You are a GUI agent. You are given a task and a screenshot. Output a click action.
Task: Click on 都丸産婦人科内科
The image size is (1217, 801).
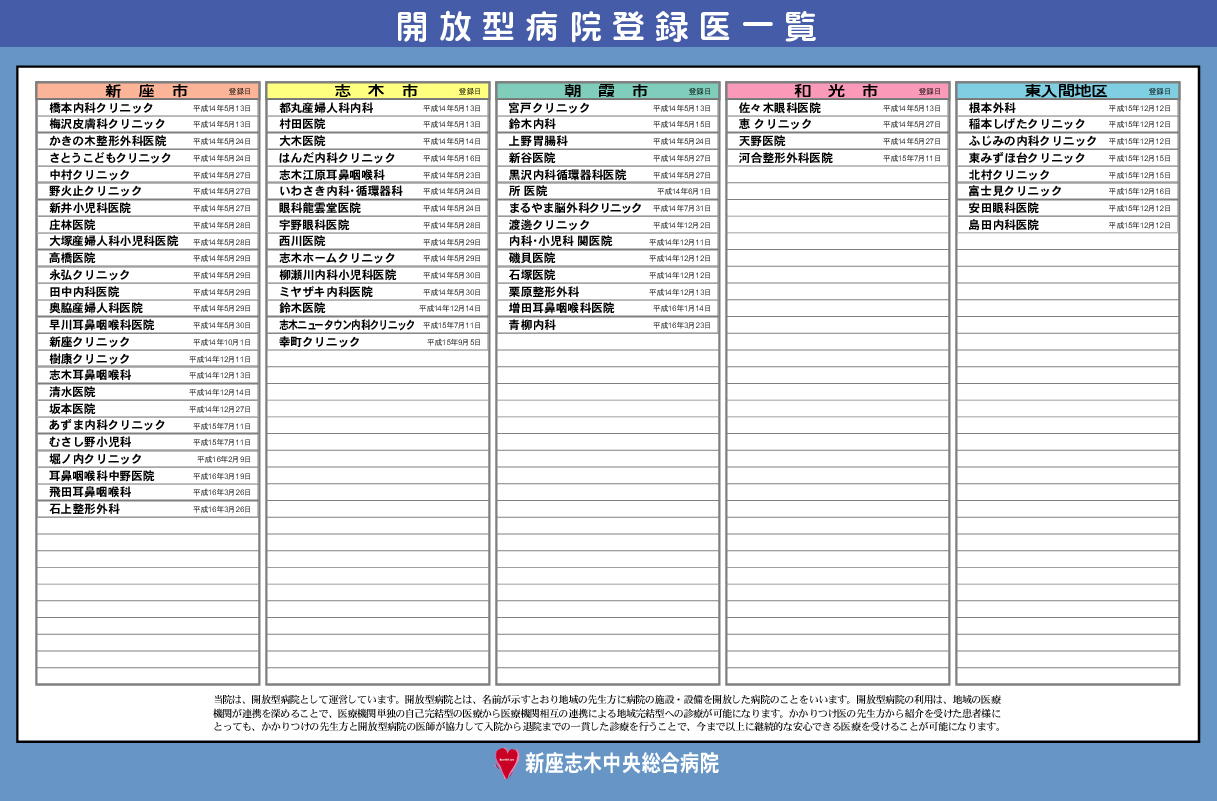(x=377, y=108)
